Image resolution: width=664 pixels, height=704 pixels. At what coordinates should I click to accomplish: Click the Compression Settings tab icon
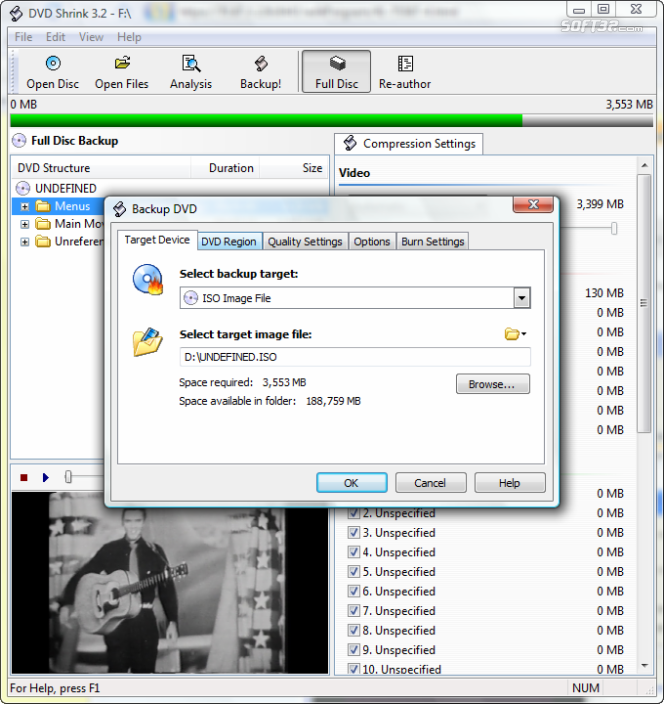[x=350, y=144]
